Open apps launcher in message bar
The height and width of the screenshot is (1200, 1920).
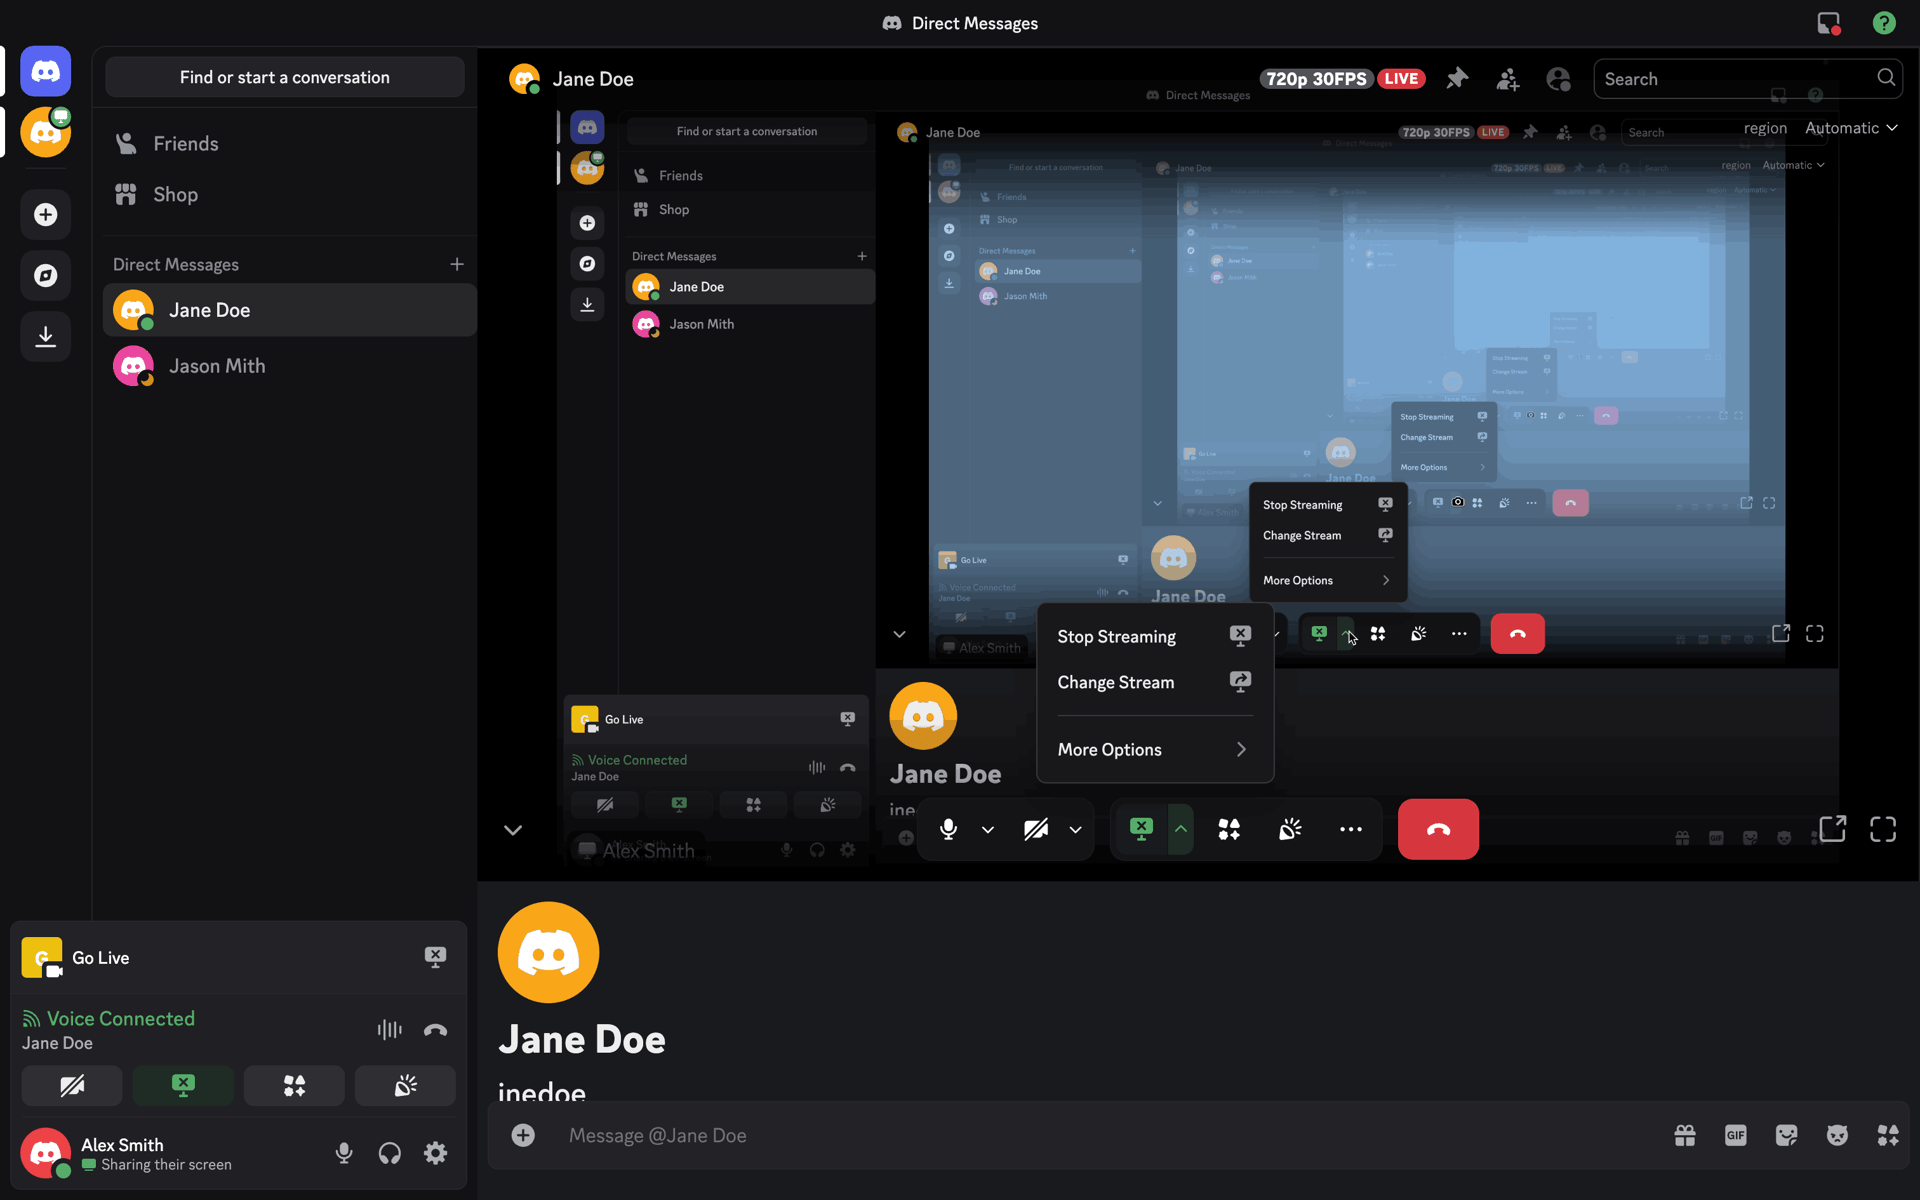tap(1888, 1135)
